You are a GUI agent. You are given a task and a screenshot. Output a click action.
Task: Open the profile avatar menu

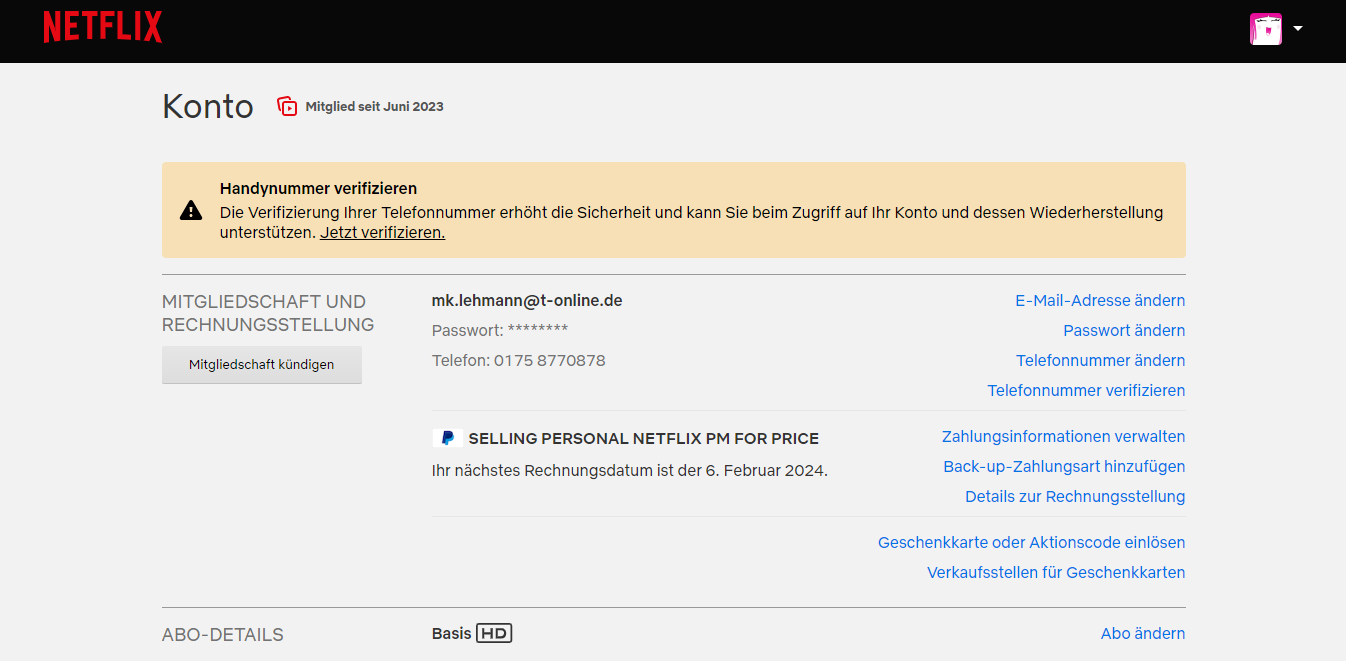coord(1265,29)
